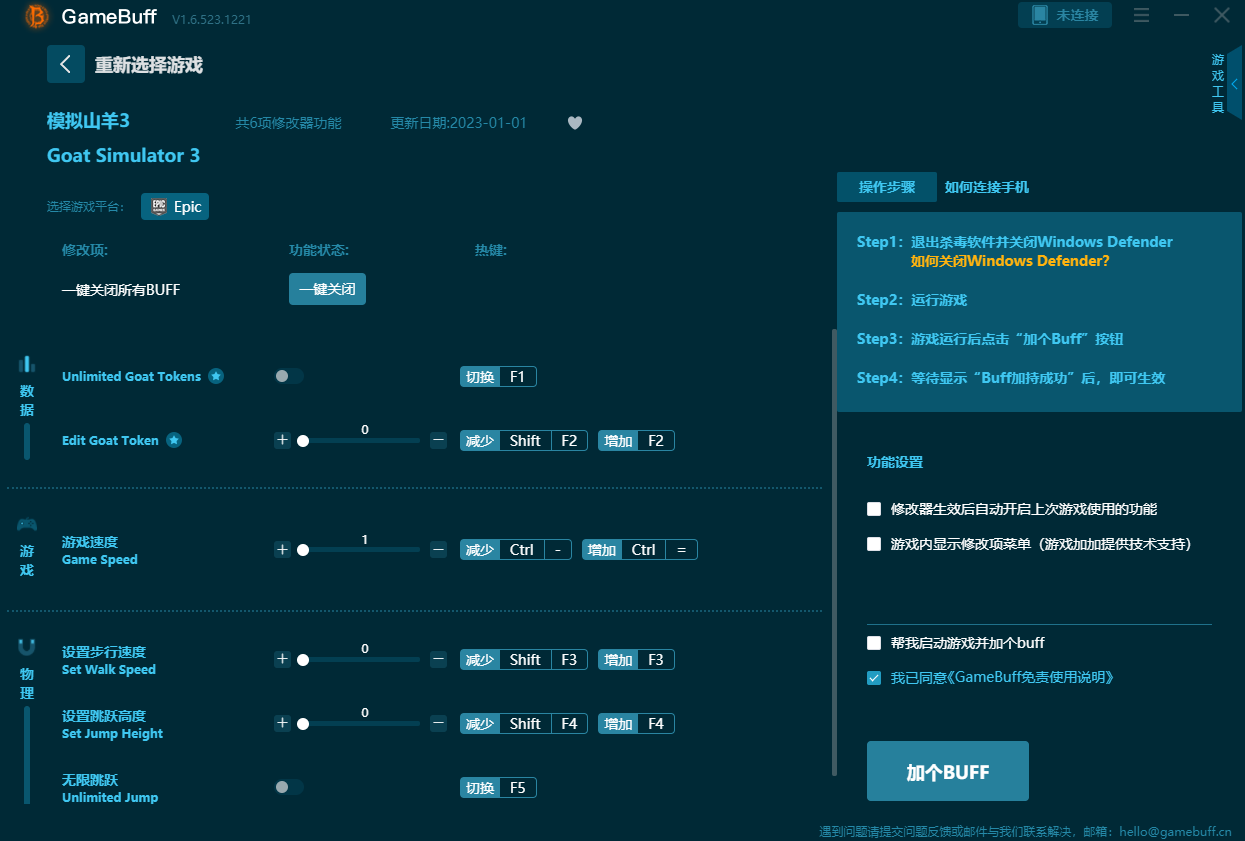Click the Unlimited Goat Tokens label

[131, 377]
